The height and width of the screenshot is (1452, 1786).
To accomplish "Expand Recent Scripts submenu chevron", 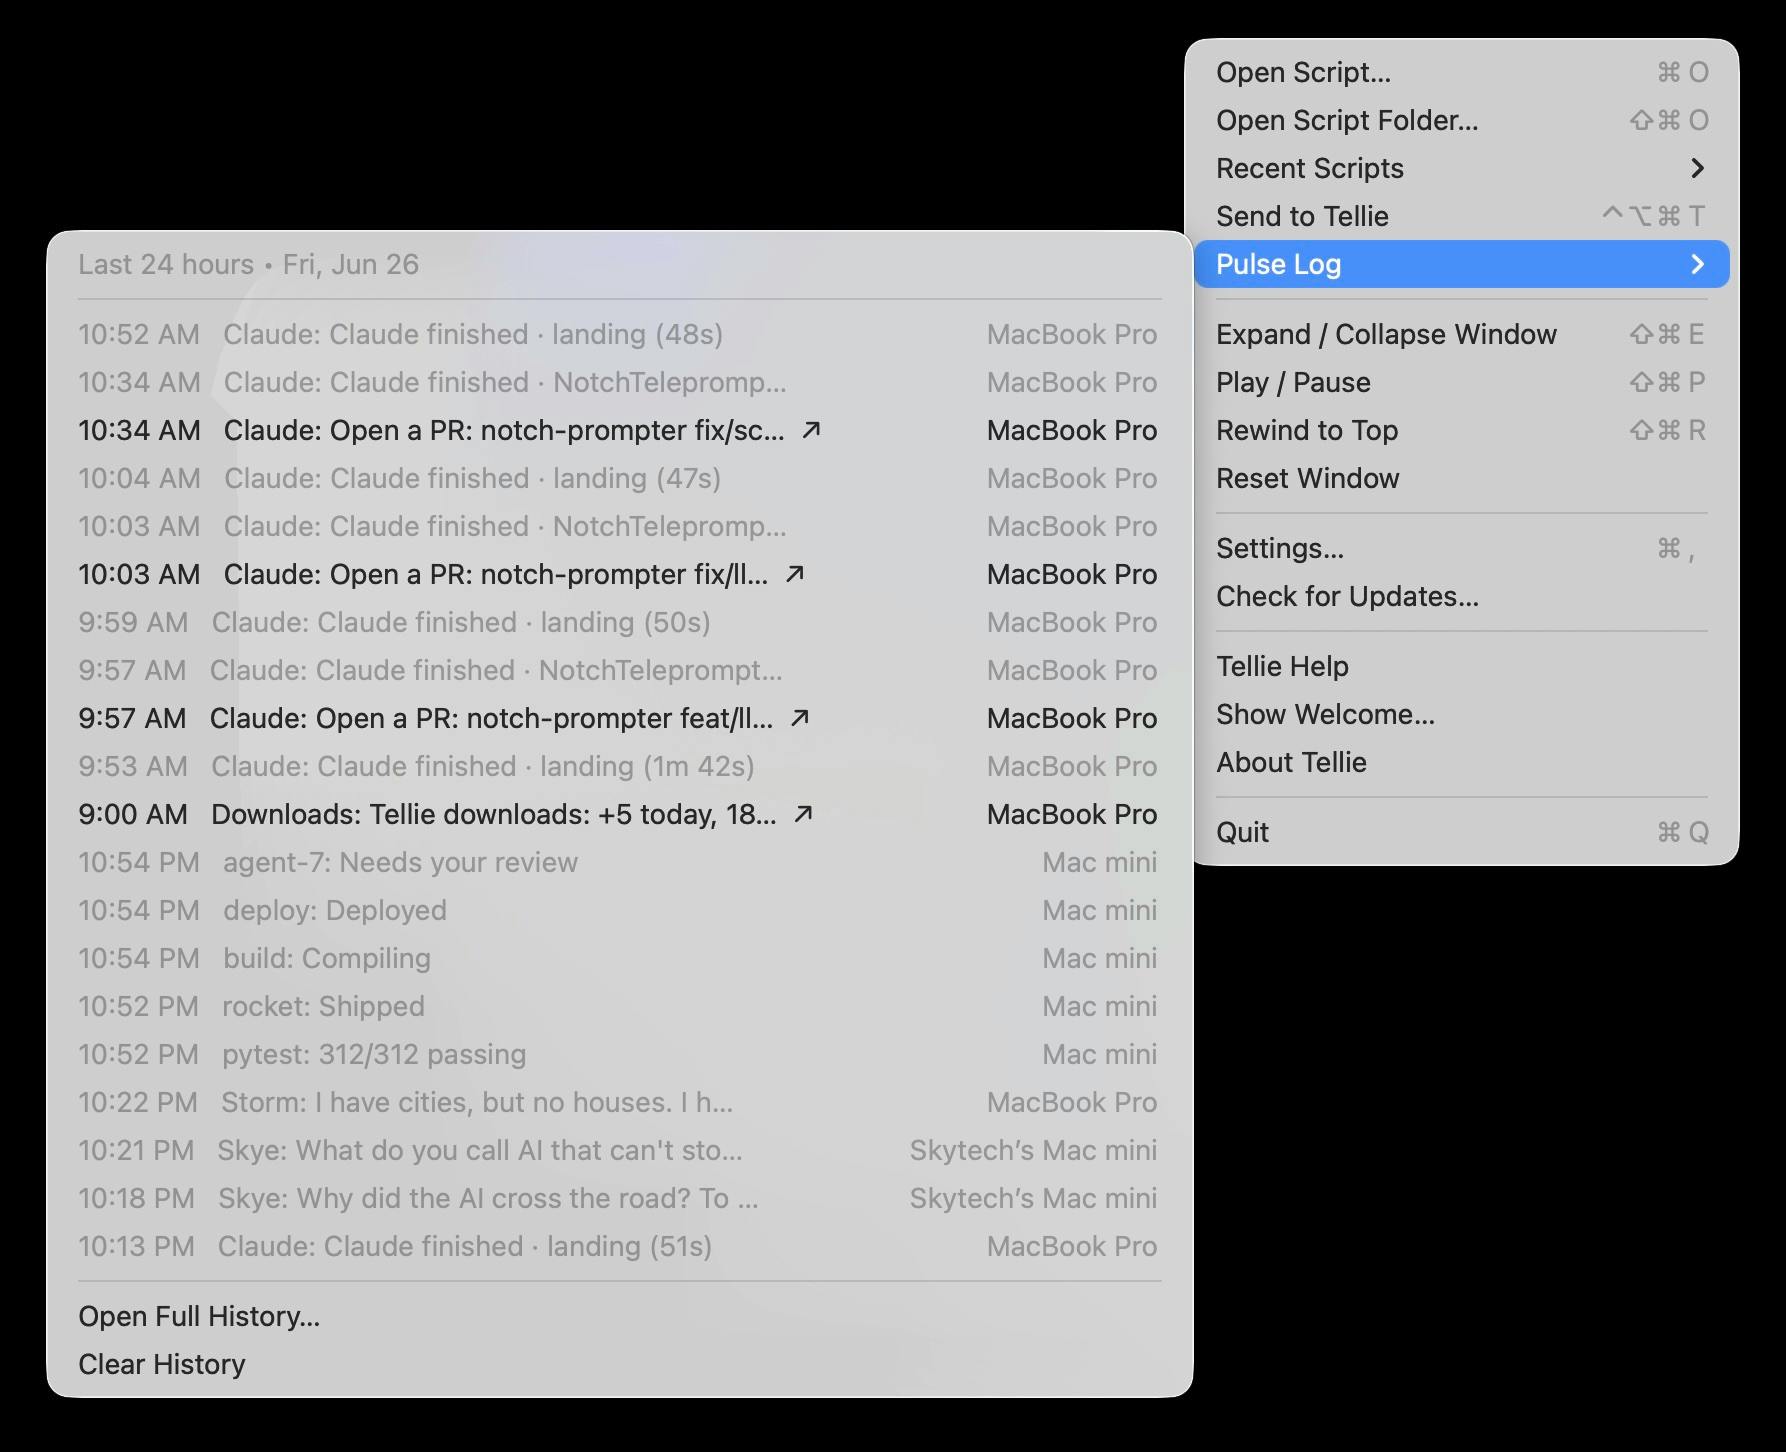I will coord(1697,168).
